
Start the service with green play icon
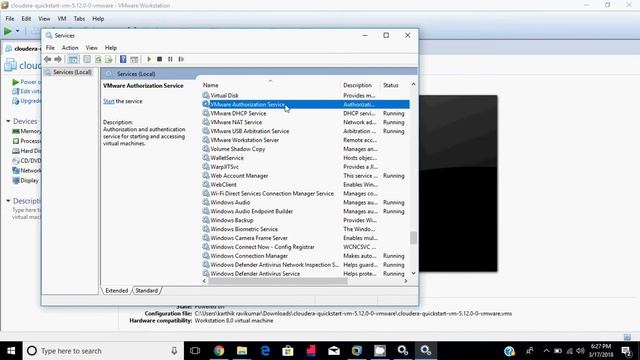pos(149,59)
